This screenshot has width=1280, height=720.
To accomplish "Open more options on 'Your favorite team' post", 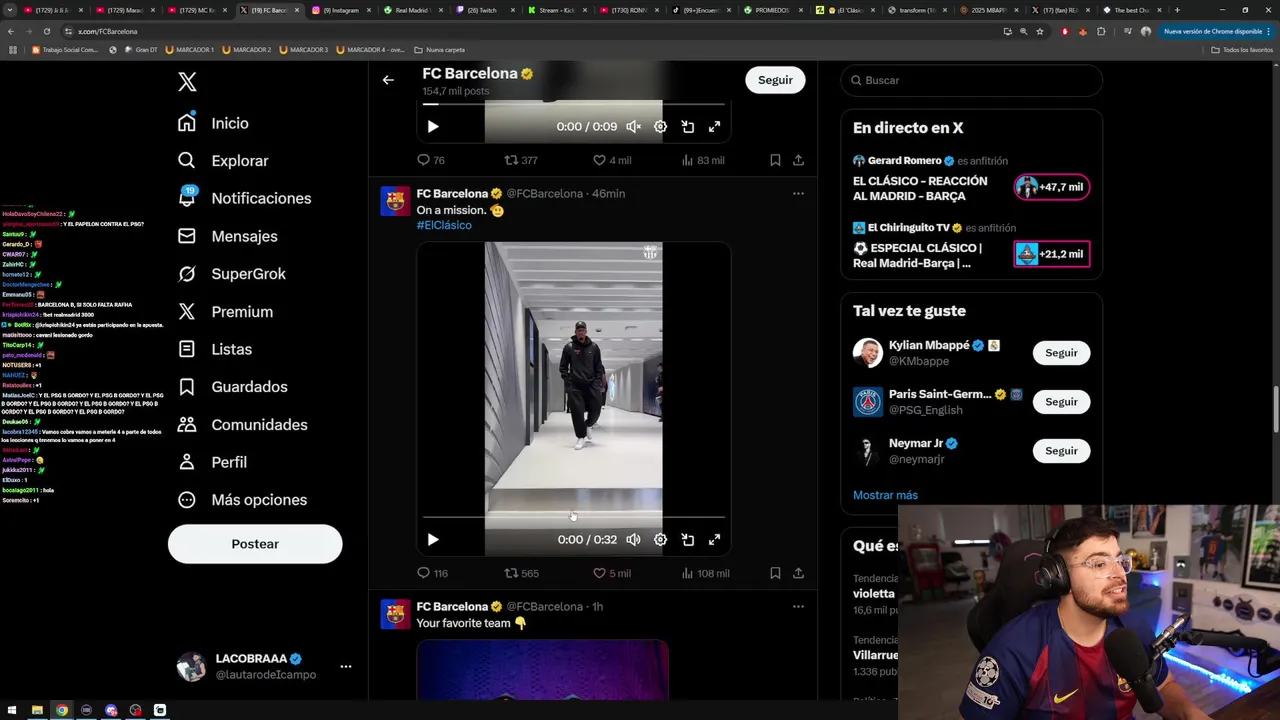I will pyautogui.click(x=798, y=606).
